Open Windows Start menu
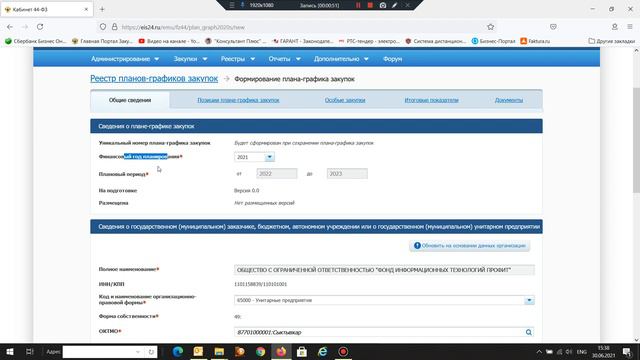The height and width of the screenshot is (360, 640). [10, 351]
